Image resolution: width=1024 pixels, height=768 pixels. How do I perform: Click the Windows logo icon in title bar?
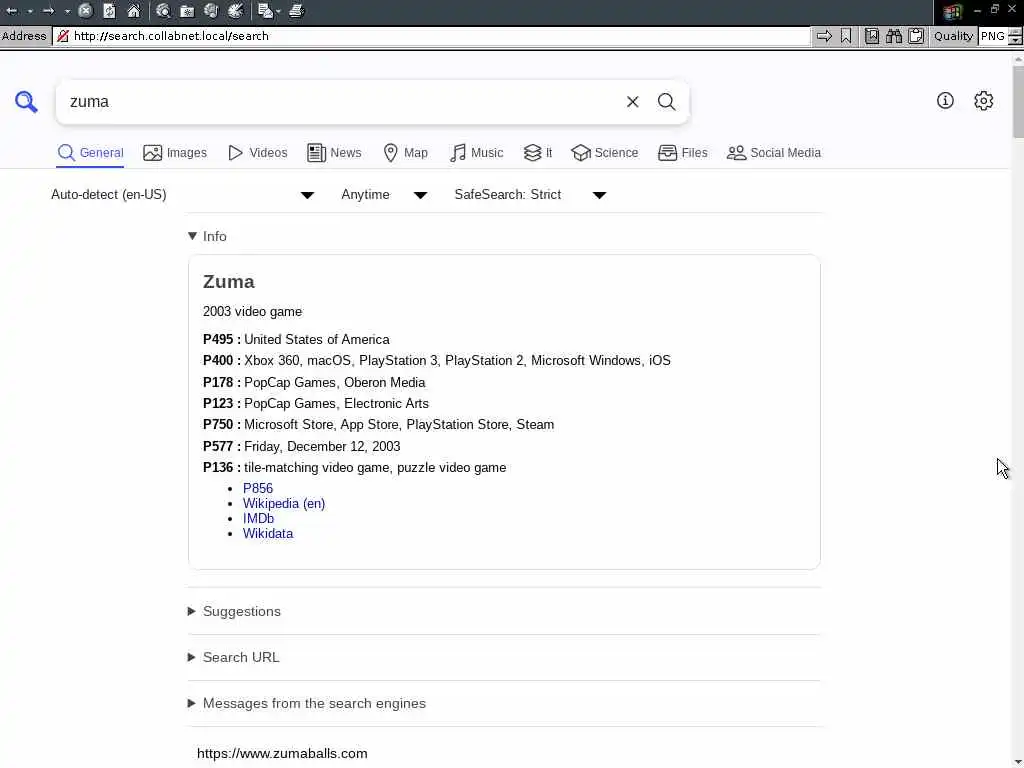pyautogui.click(x=953, y=12)
